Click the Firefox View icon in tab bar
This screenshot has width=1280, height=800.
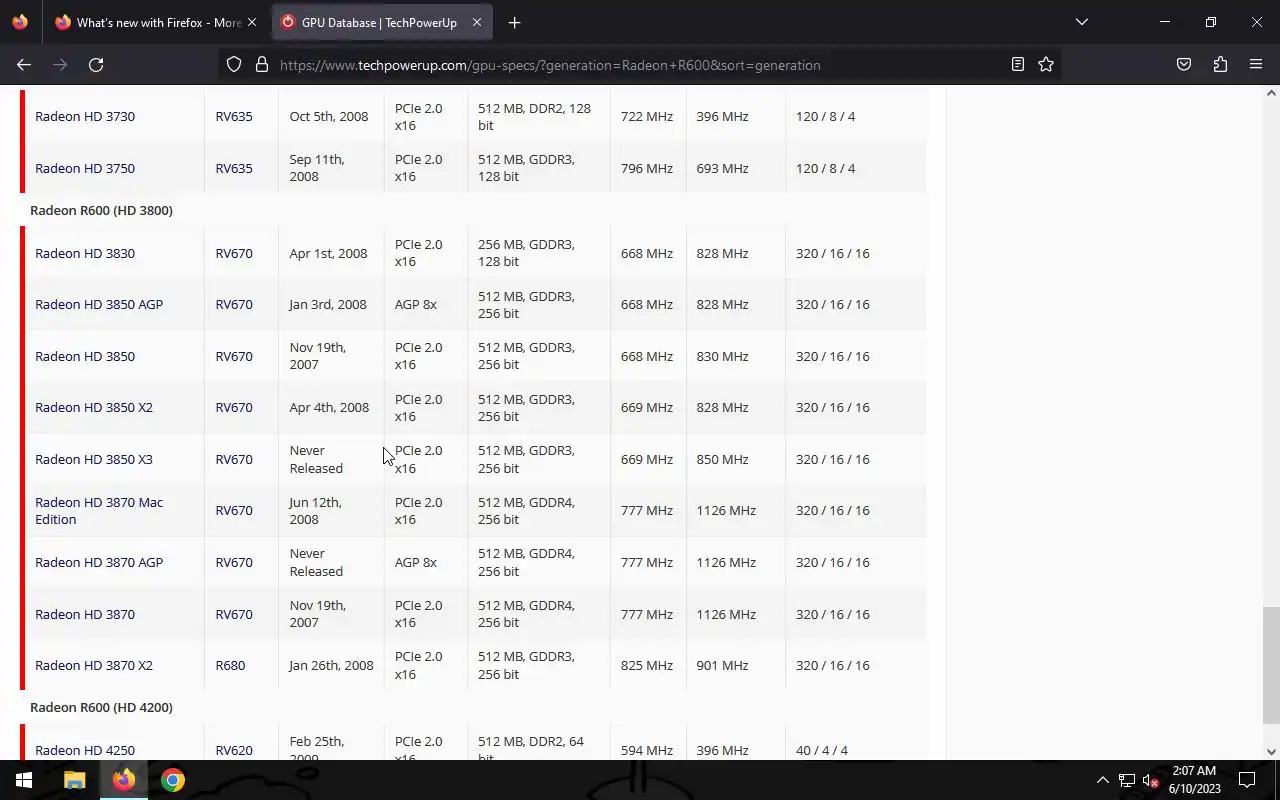coord(20,22)
